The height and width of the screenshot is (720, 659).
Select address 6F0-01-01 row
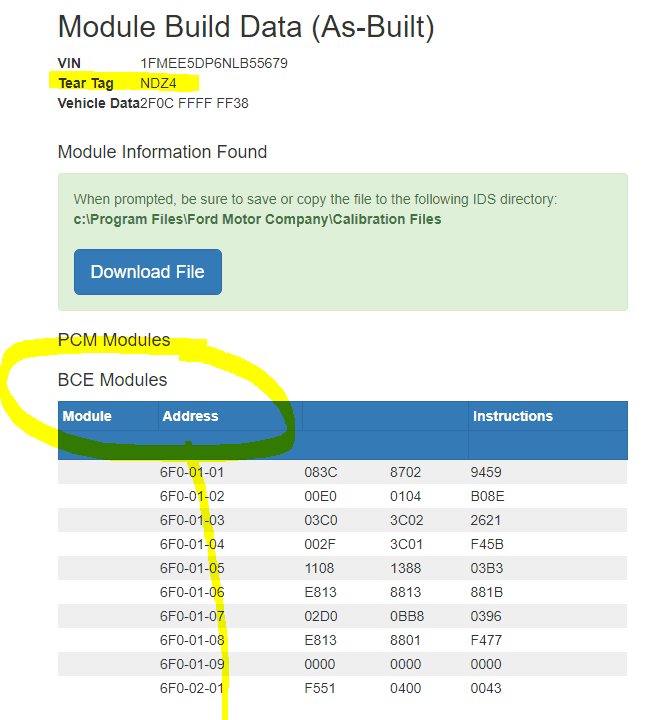click(343, 472)
